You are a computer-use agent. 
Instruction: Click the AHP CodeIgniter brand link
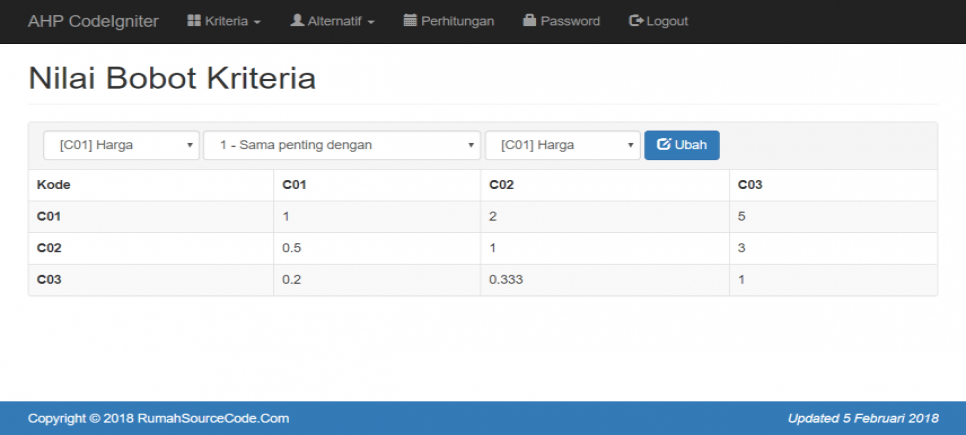tap(93, 21)
